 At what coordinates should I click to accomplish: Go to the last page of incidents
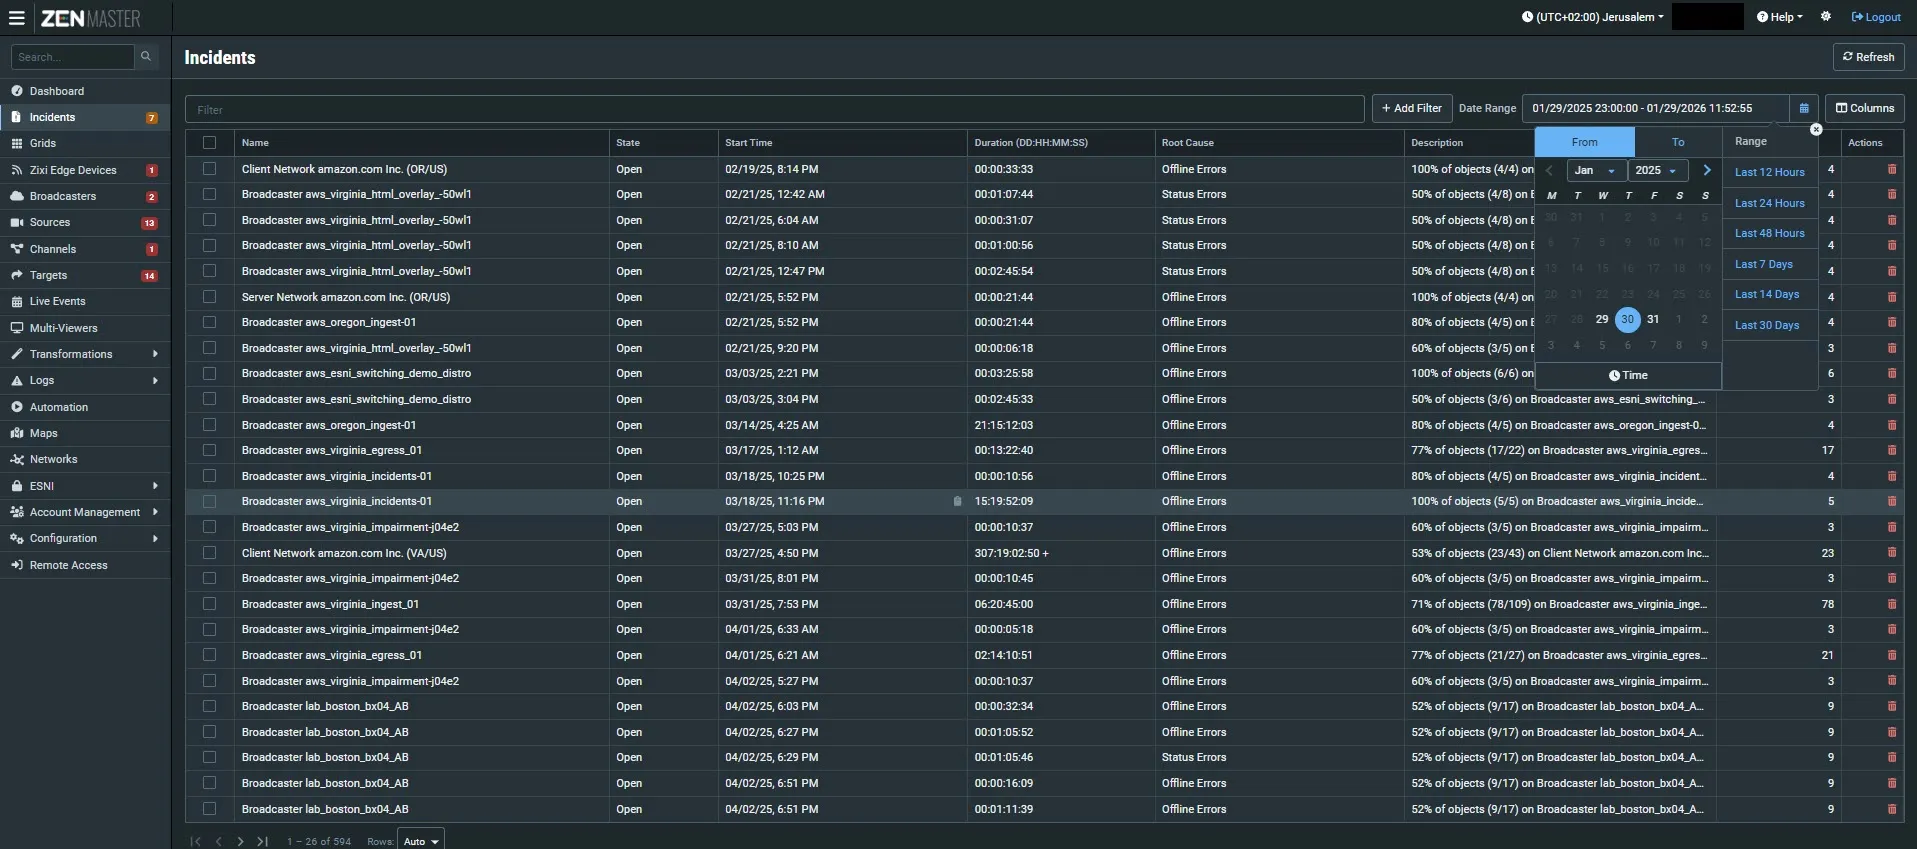[262, 842]
